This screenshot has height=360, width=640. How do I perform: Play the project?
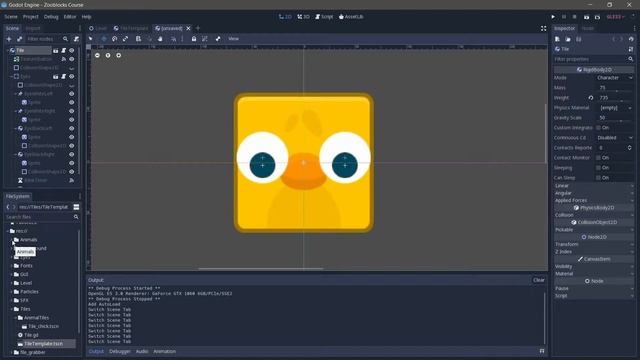click(x=553, y=17)
